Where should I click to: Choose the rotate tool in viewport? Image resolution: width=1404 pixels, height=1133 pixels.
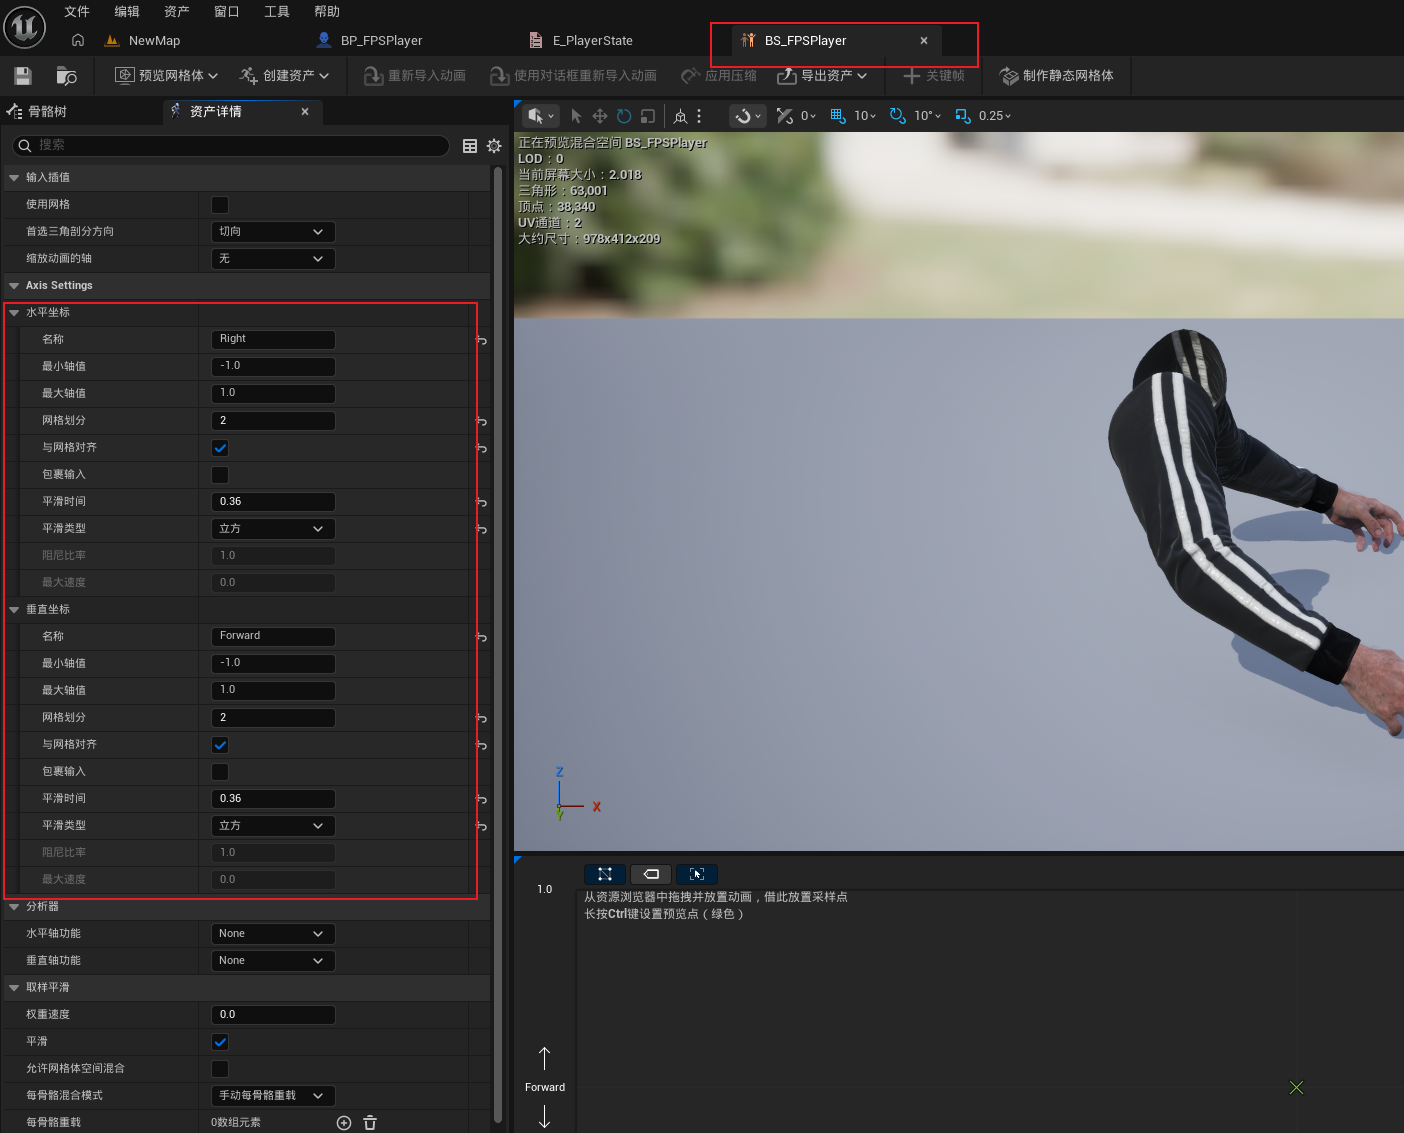tap(624, 116)
